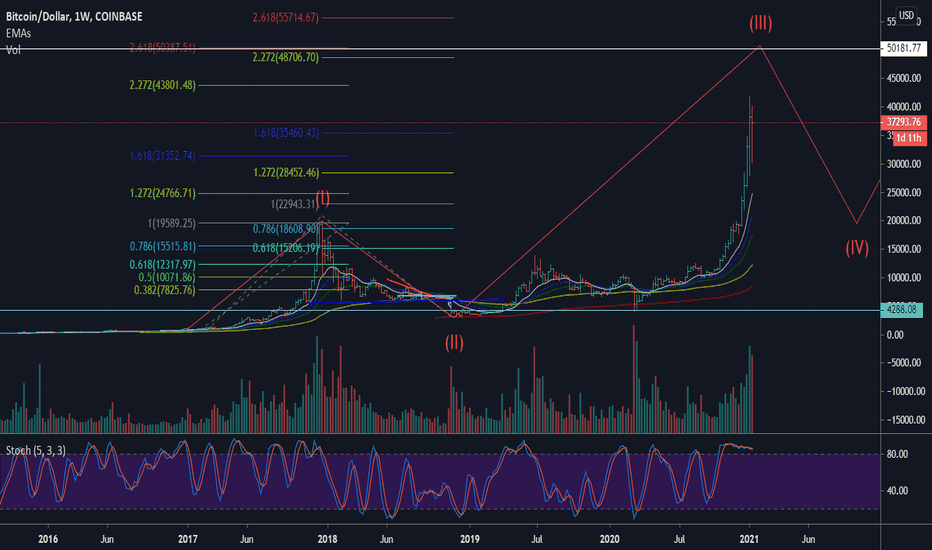Select the 1(22943.31) Fibonacci level label
The height and width of the screenshot is (550, 932).
pos(295,205)
